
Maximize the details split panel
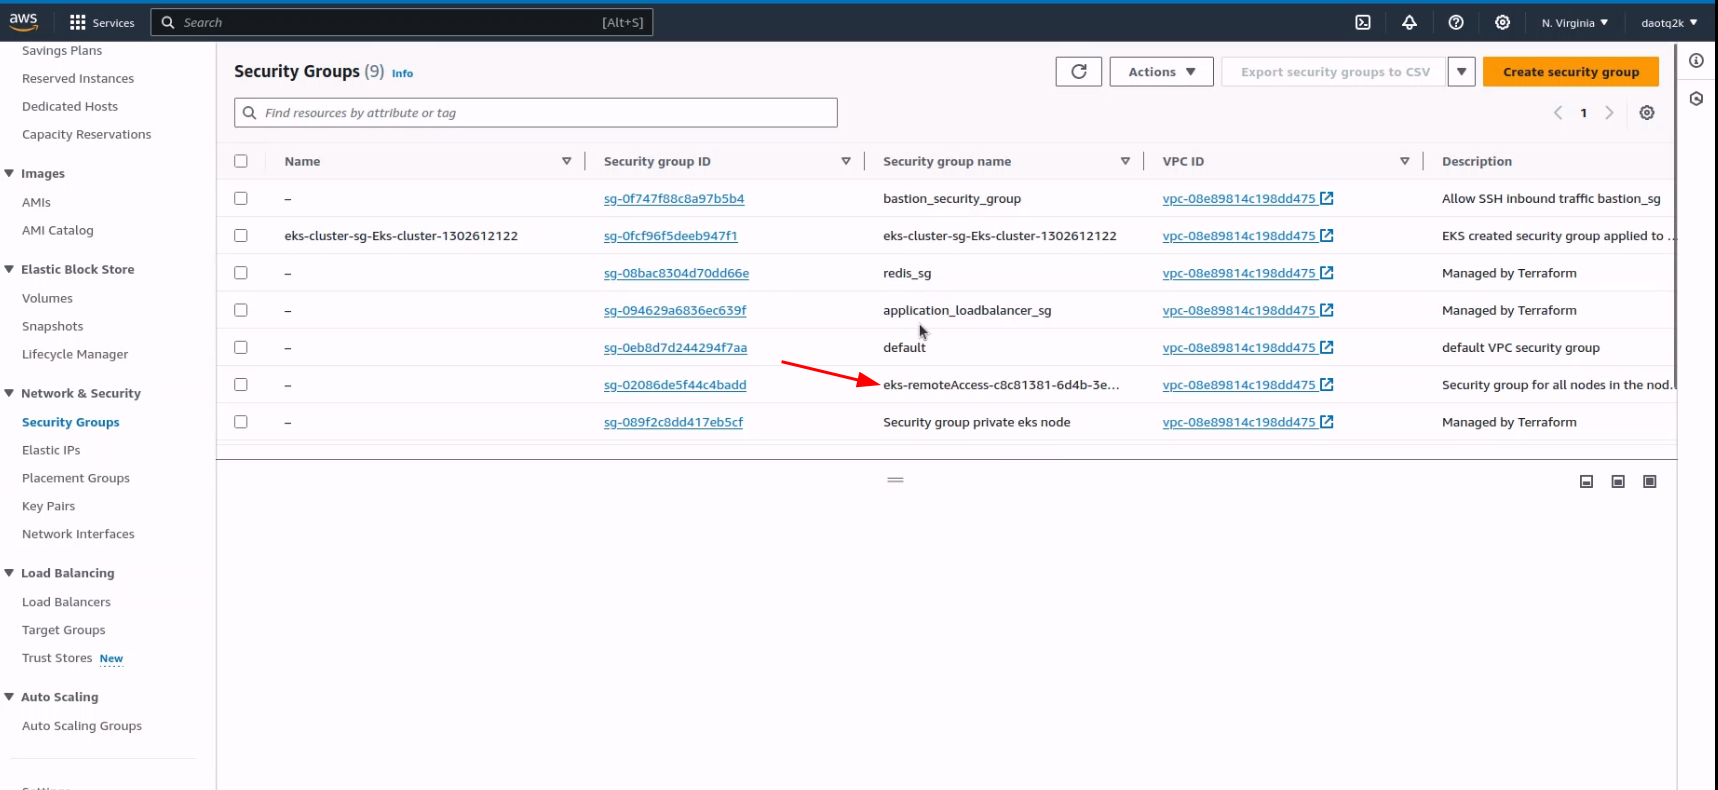click(1650, 482)
